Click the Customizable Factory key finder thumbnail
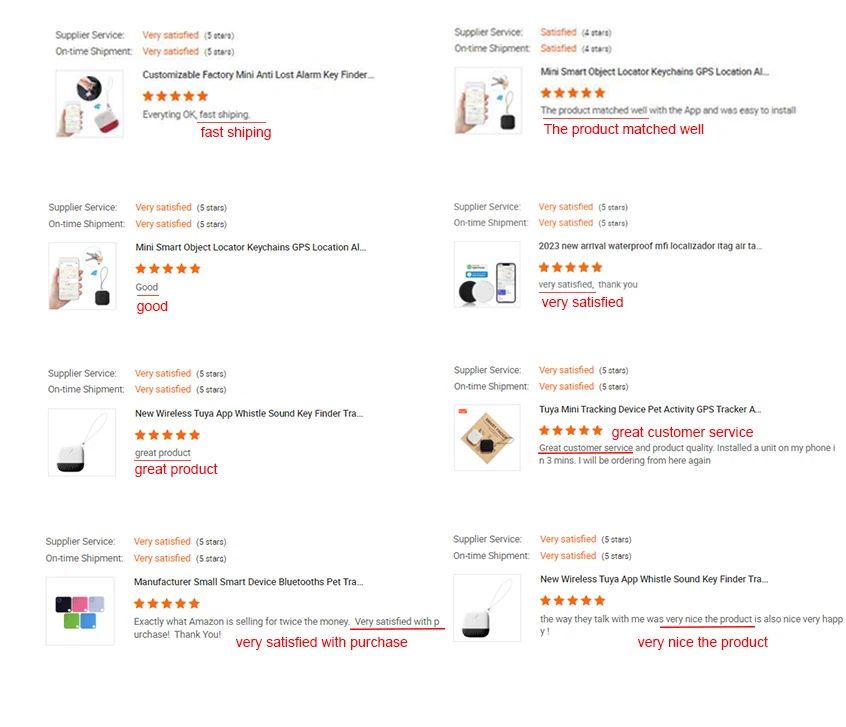This screenshot has width=846, height=727. pos(89,103)
